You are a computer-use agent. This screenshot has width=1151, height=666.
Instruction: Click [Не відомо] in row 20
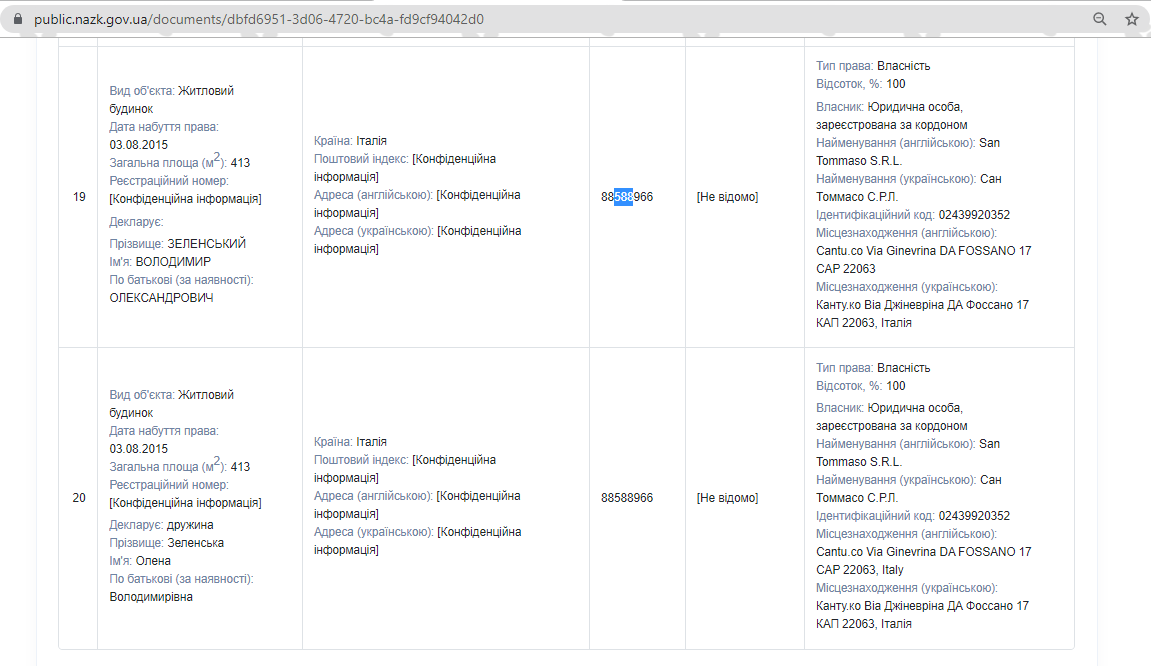(x=727, y=498)
